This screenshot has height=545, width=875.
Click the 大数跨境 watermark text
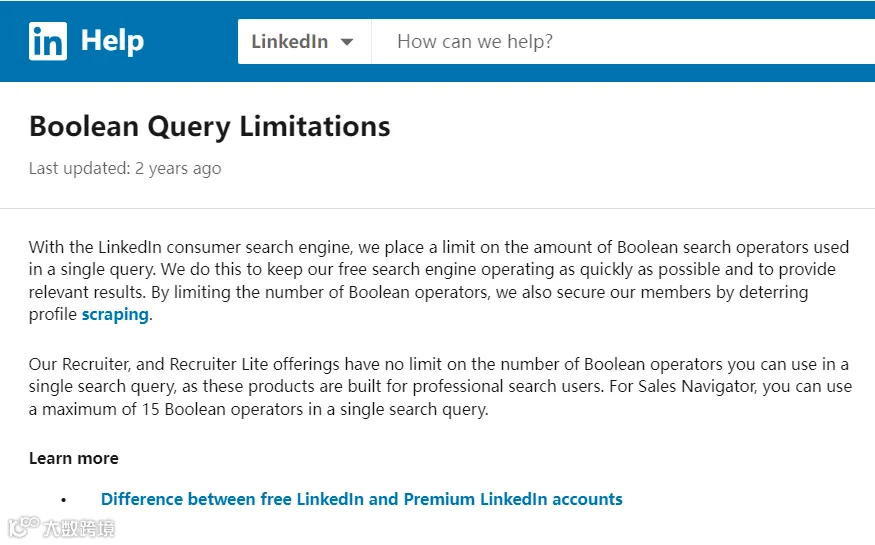(x=78, y=528)
